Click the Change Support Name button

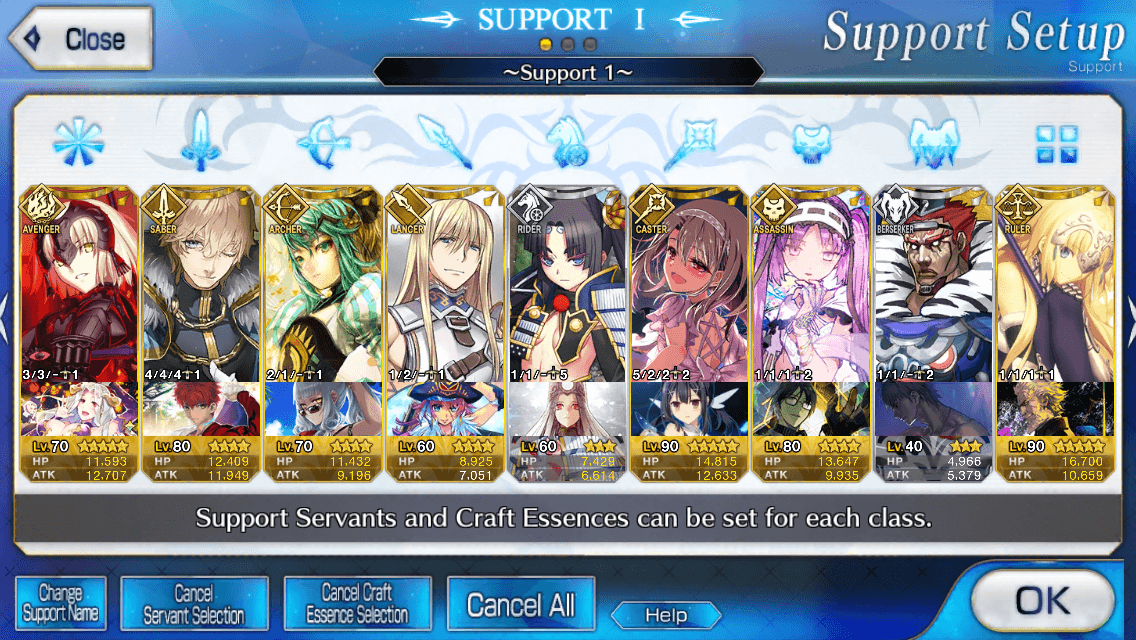61,603
